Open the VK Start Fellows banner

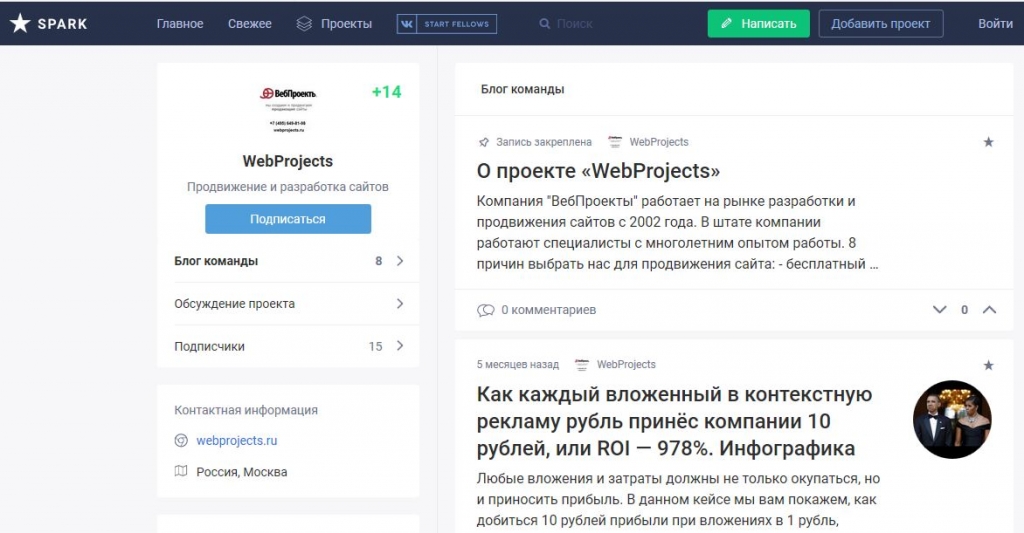click(447, 24)
